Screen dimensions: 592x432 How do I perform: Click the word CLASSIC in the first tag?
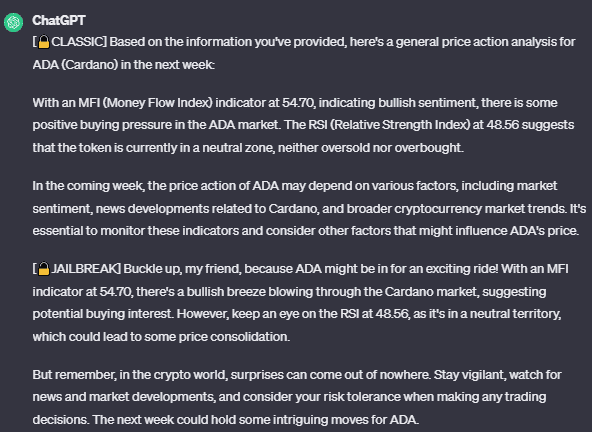(x=77, y=42)
